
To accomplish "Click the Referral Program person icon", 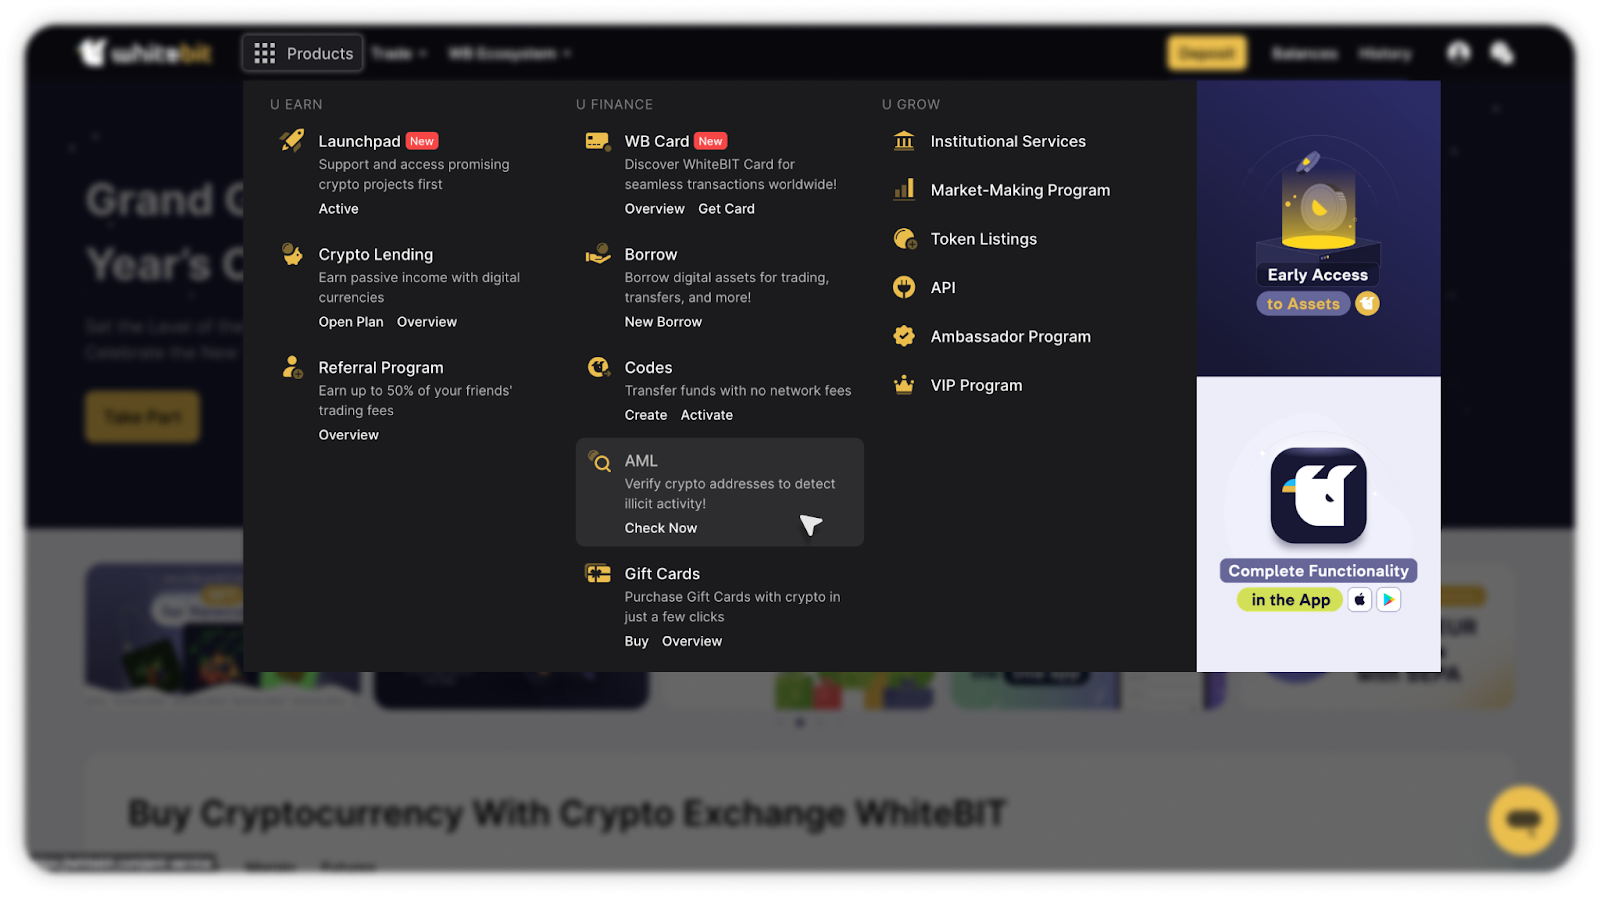I will click(292, 367).
